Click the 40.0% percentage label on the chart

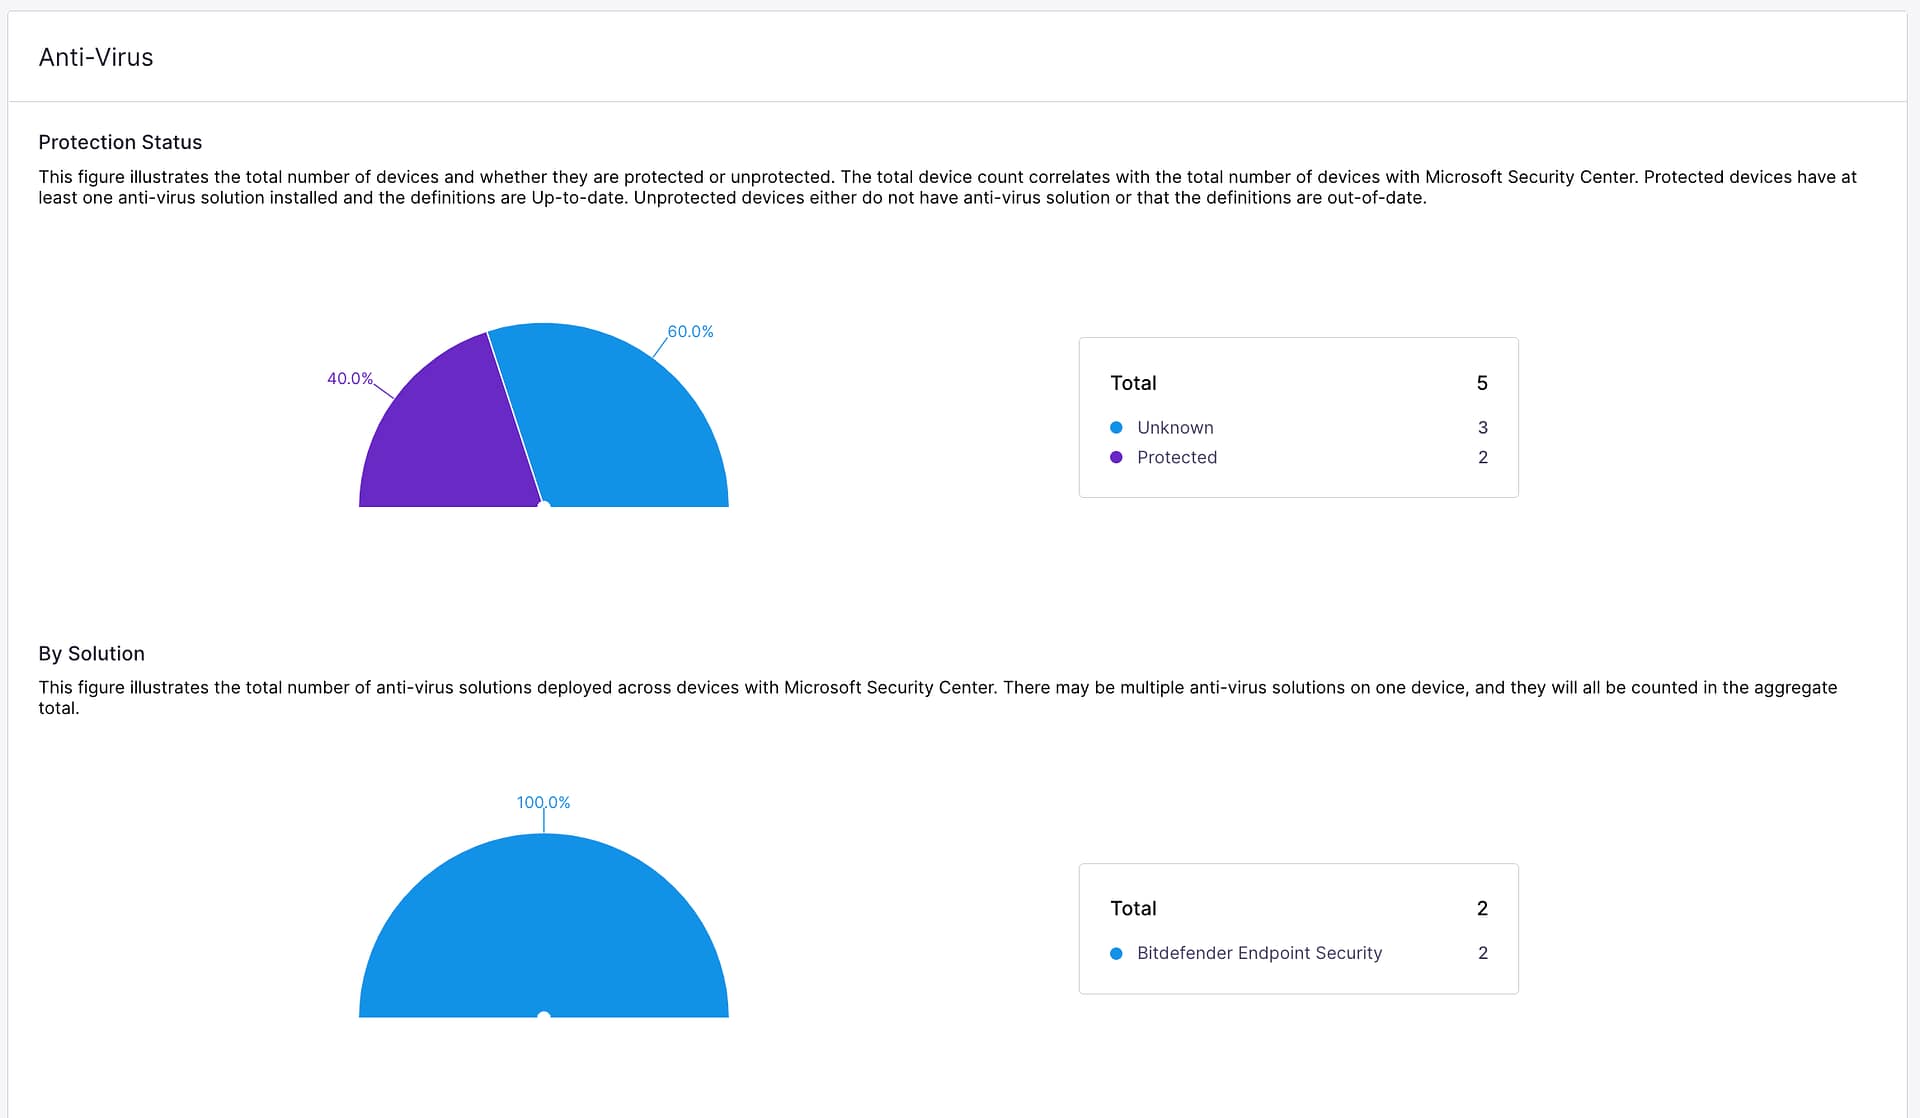coord(349,378)
